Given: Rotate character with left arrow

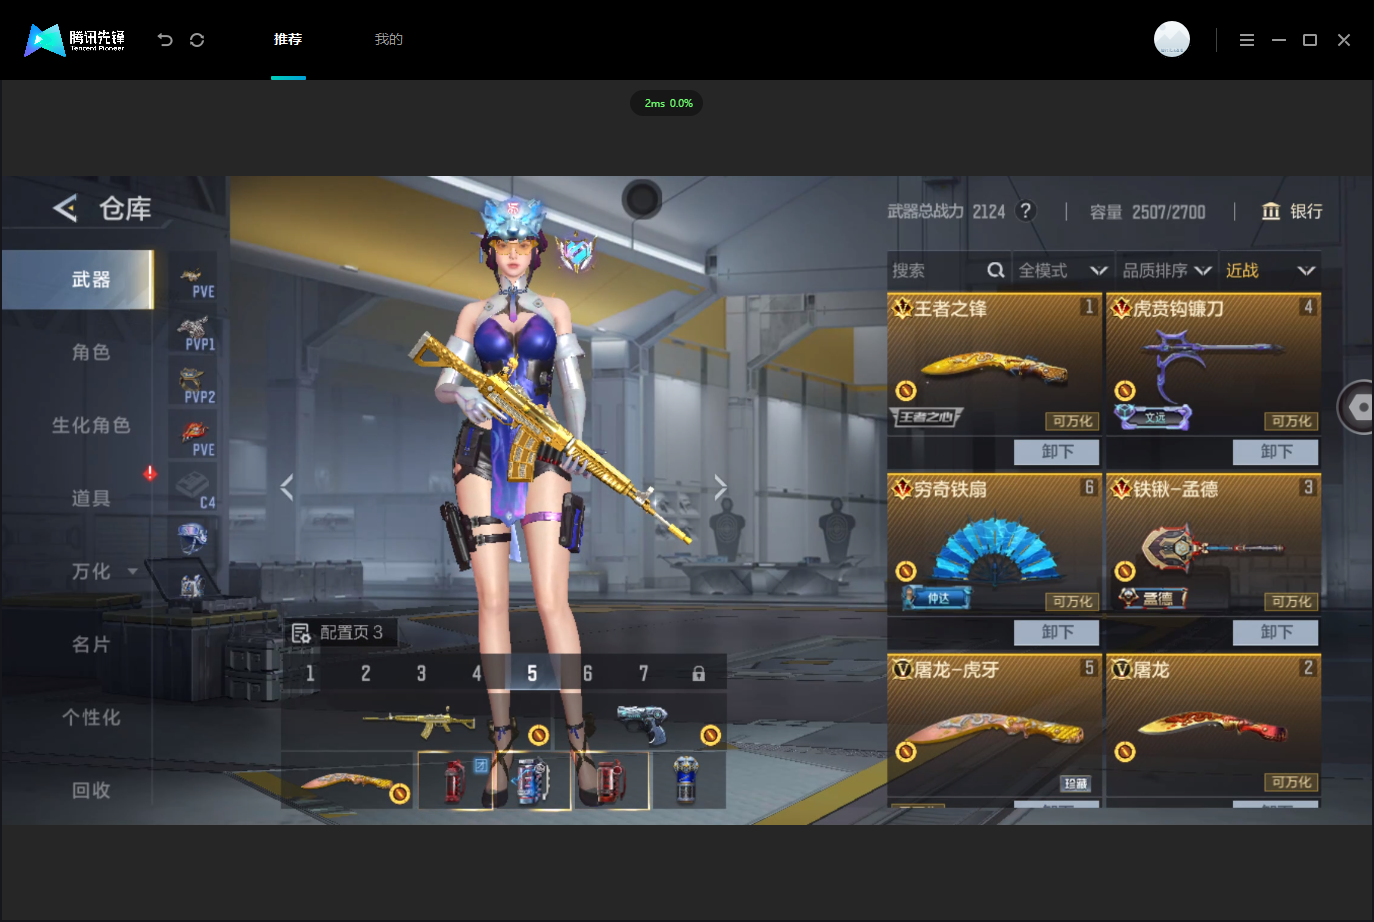Looking at the screenshot, I should [x=287, y=487].
